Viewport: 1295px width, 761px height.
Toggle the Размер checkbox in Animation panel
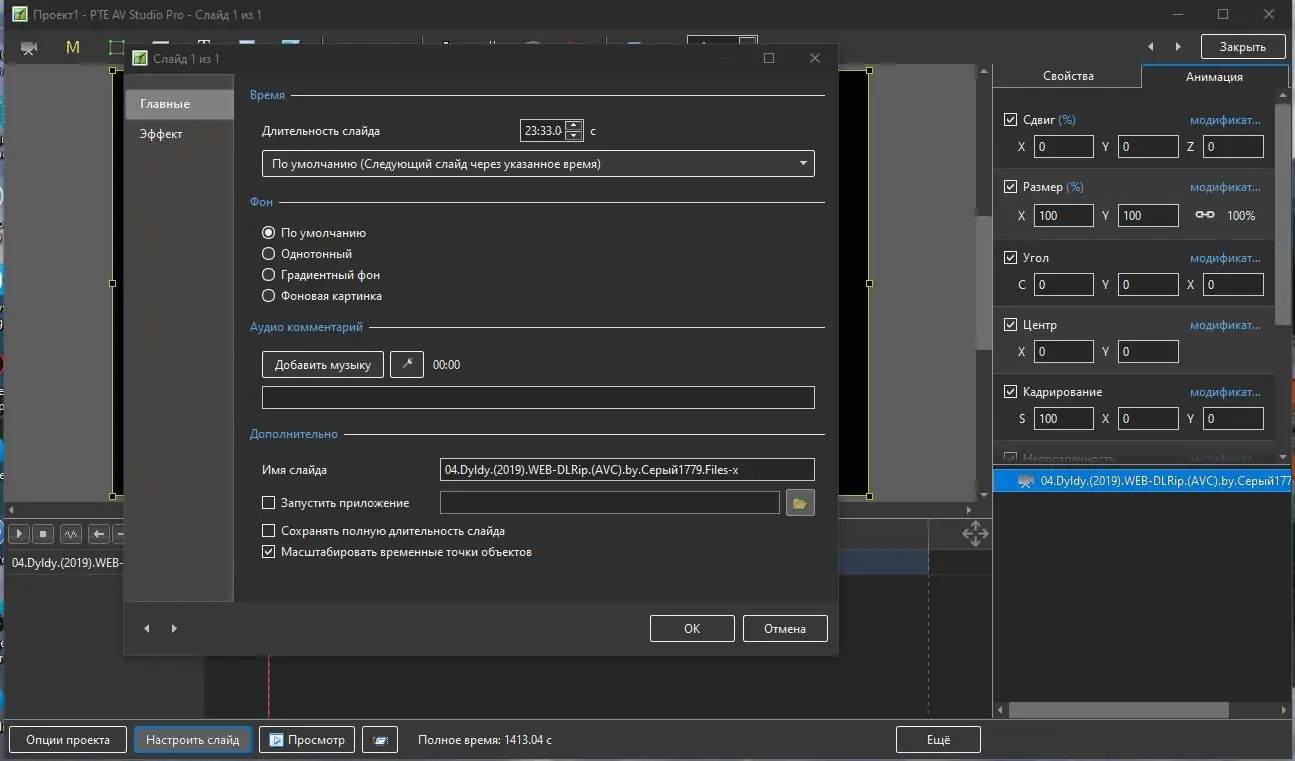coord(1010,187)
